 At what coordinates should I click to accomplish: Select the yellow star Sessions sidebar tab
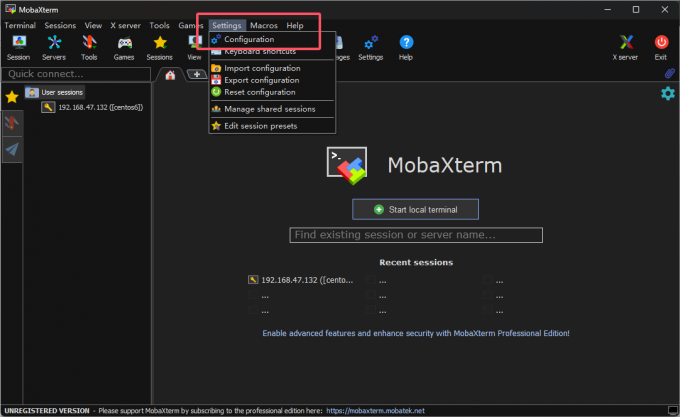12,97
